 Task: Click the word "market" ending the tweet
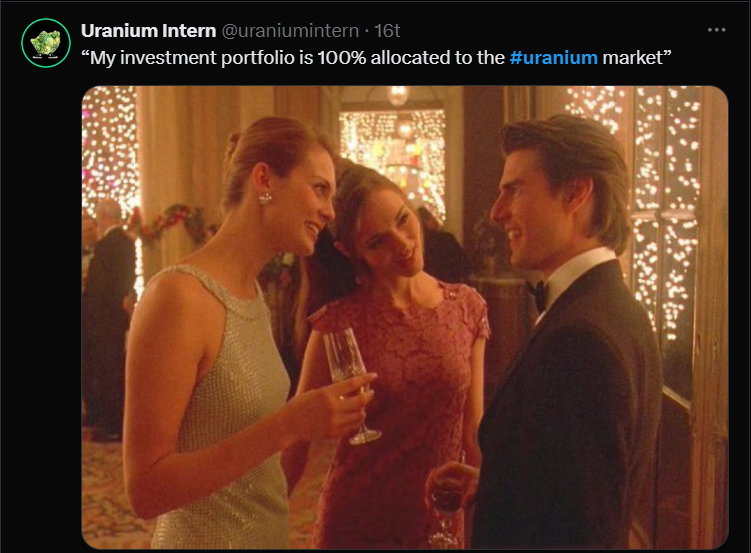click(x=632, y=57)
